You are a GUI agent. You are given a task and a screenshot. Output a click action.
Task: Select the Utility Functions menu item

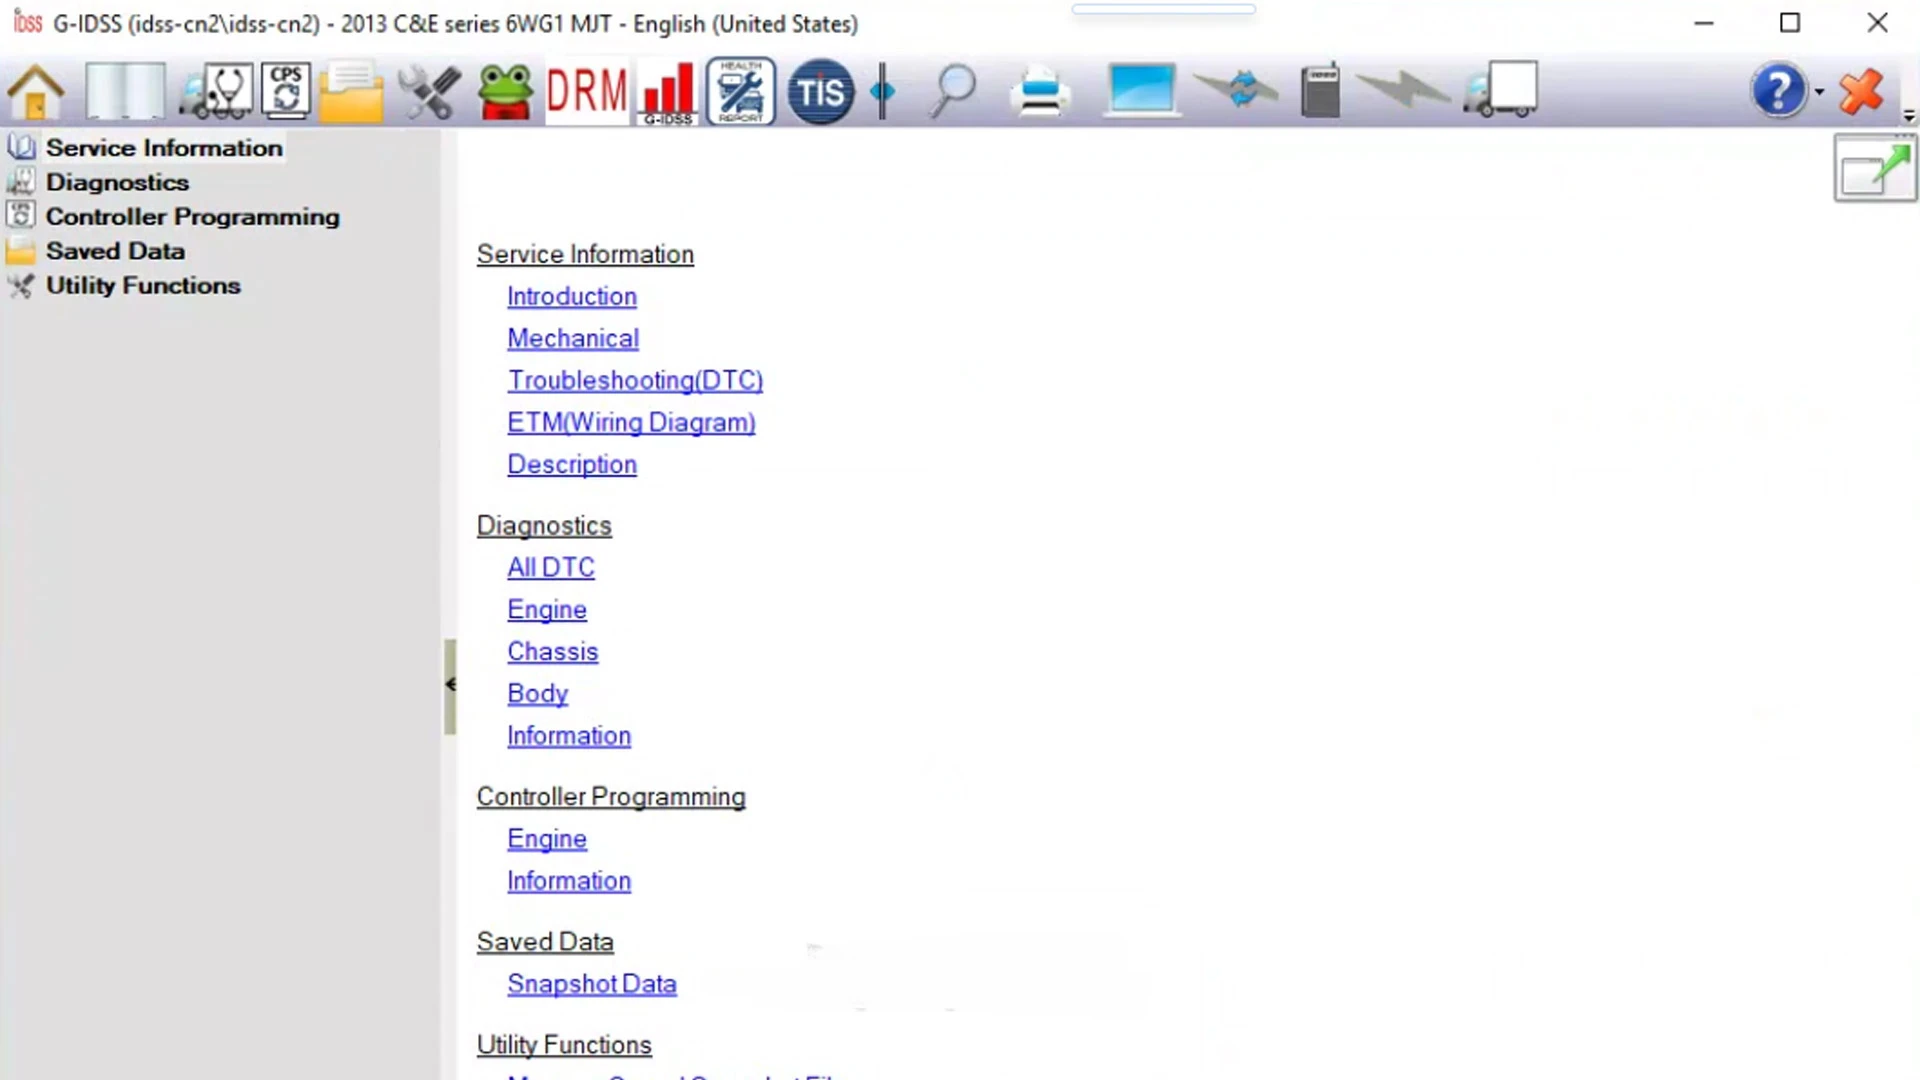coord(142,285)
